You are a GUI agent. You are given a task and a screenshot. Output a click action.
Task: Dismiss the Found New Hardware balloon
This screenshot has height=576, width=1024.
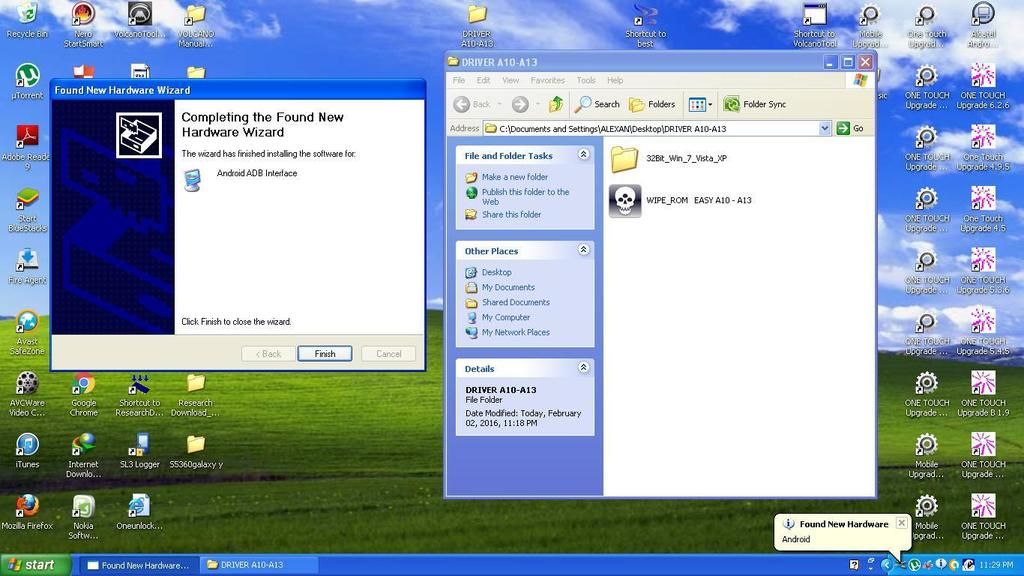[x=901, y=523]
